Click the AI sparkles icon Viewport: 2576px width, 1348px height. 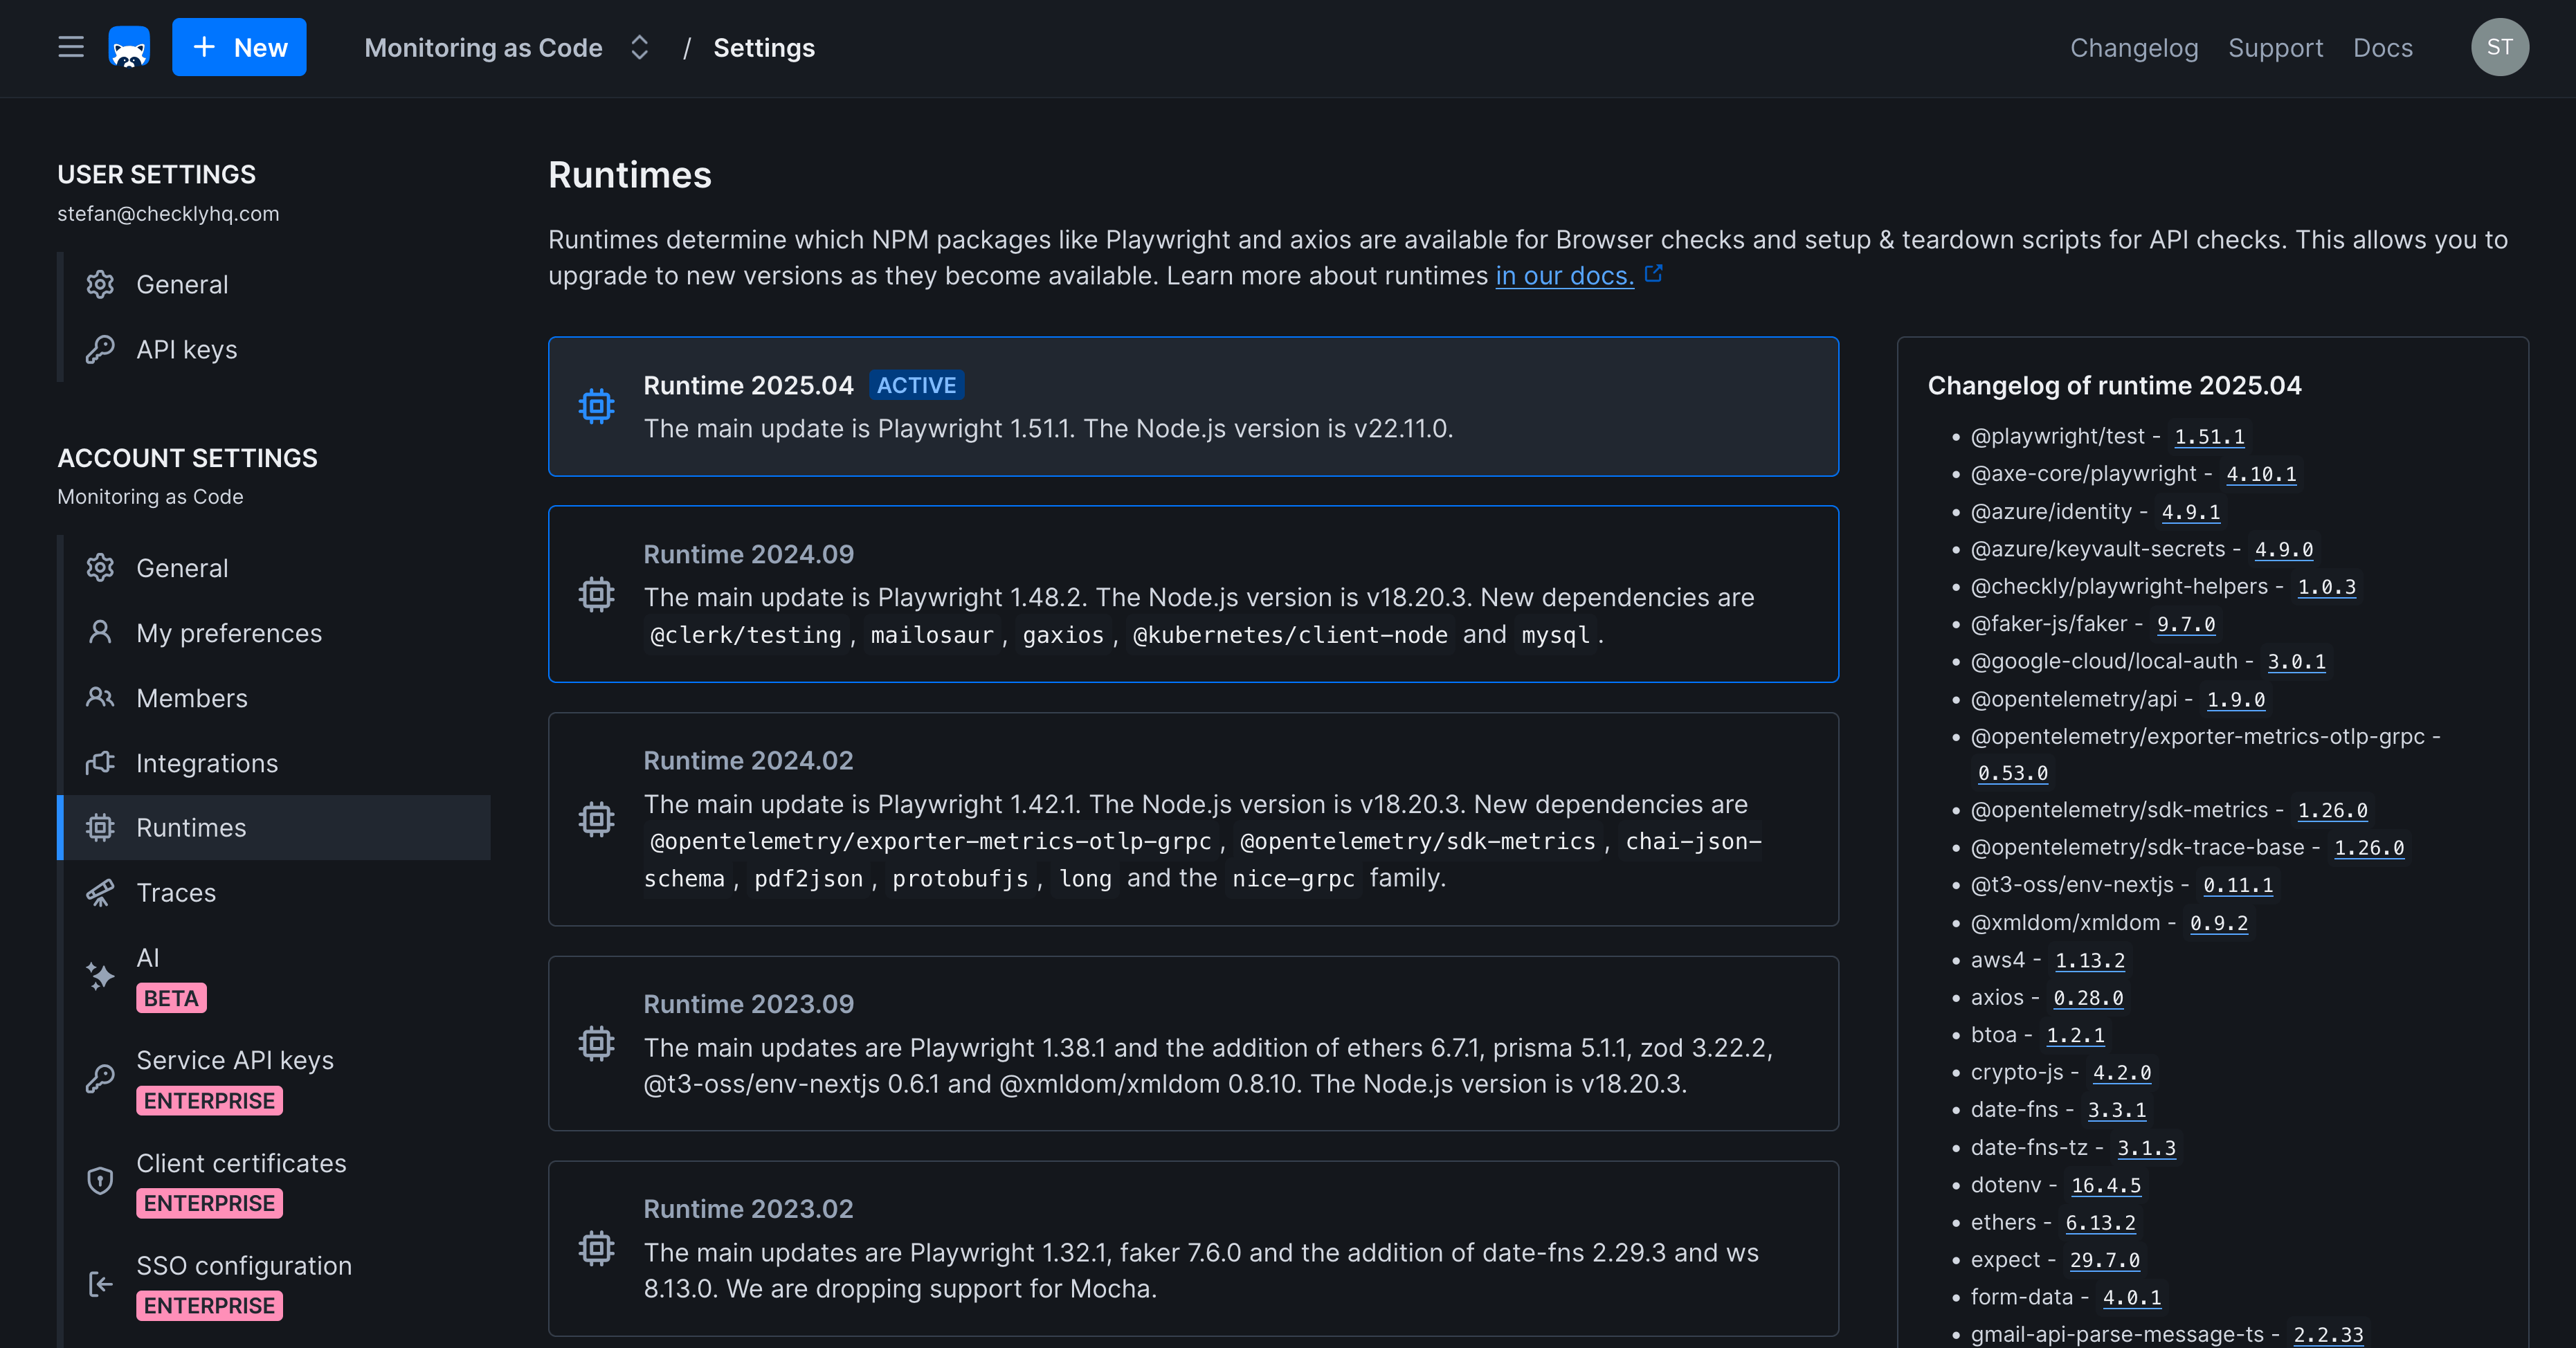(100, 976)
